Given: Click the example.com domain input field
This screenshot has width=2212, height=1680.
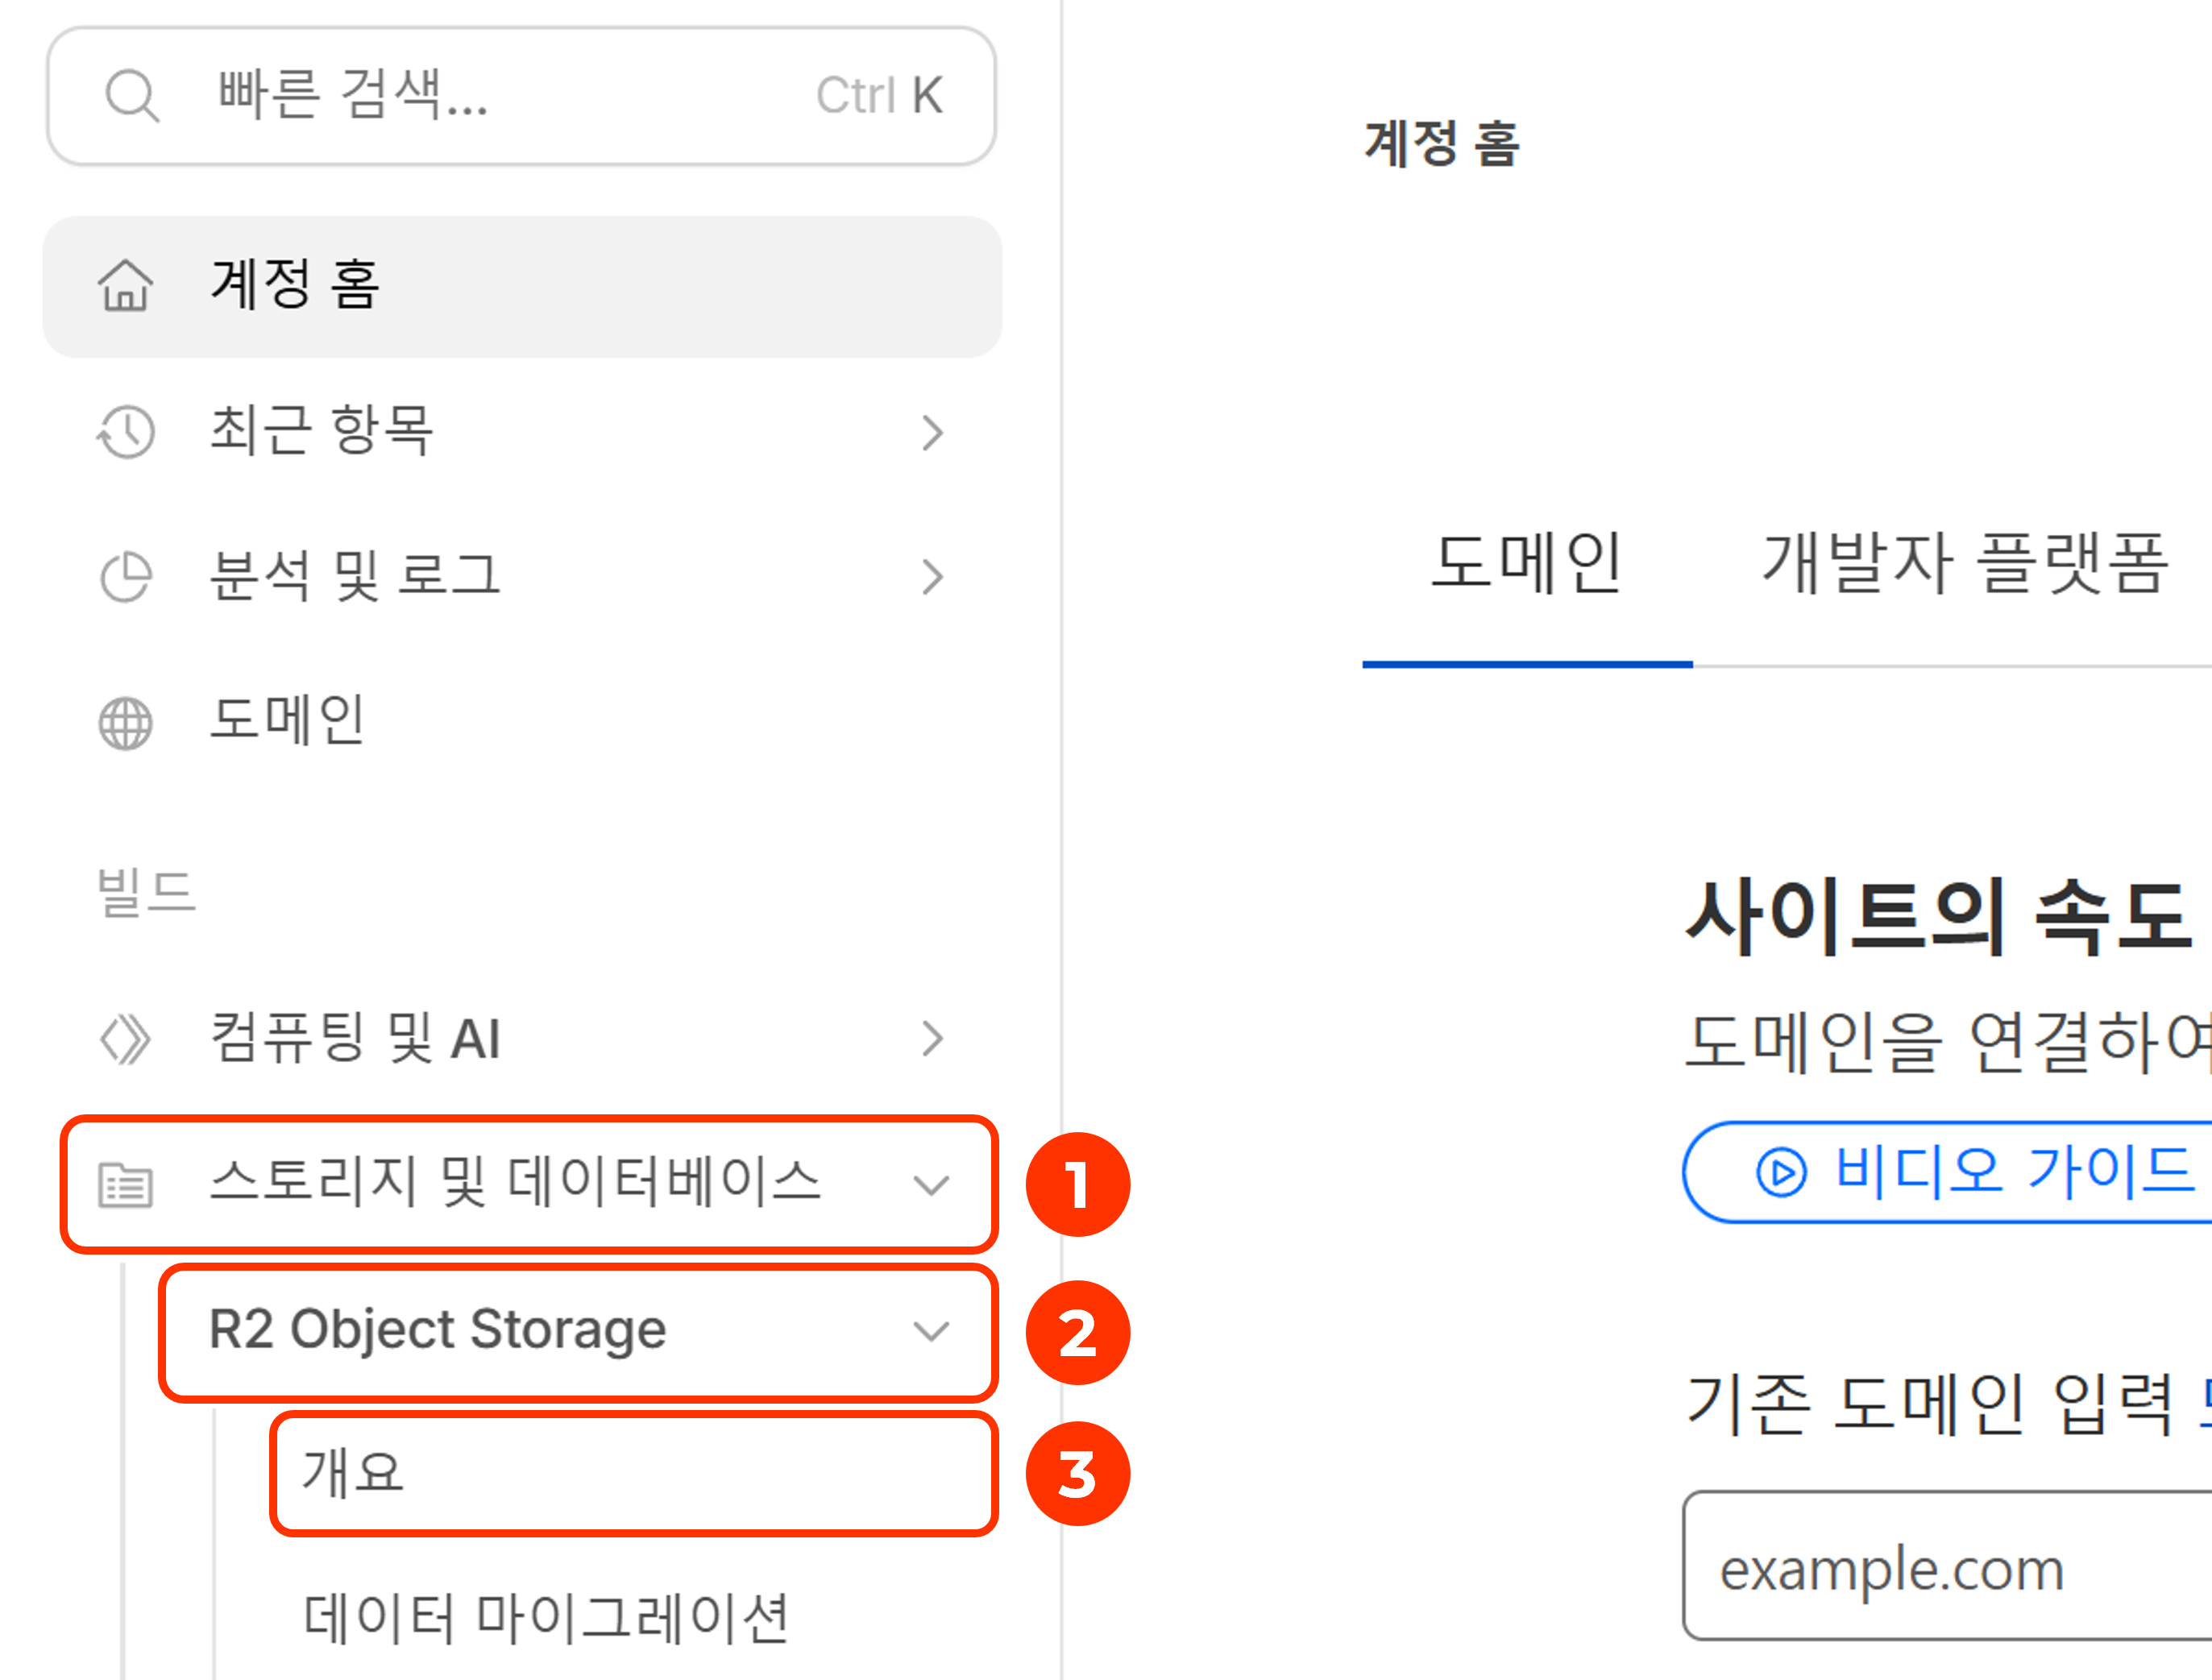Looking at the screenshot, I should (1950, 1569).
